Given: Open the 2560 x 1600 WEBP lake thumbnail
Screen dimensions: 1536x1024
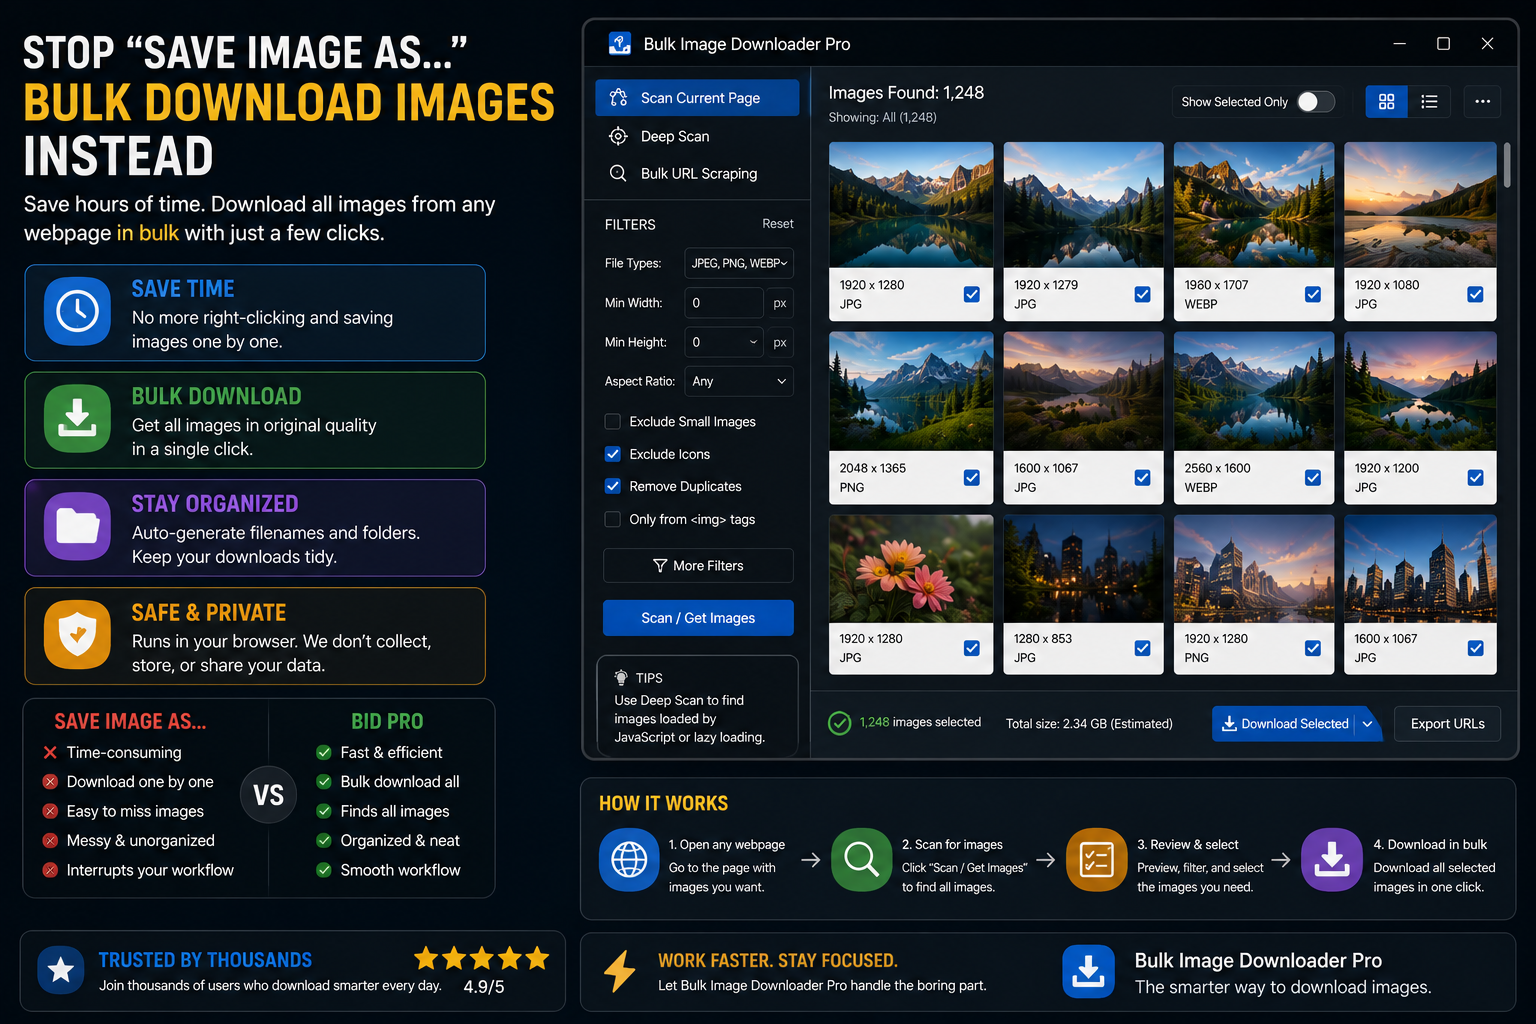Looking at the screenshot, I should [1254, 392].
